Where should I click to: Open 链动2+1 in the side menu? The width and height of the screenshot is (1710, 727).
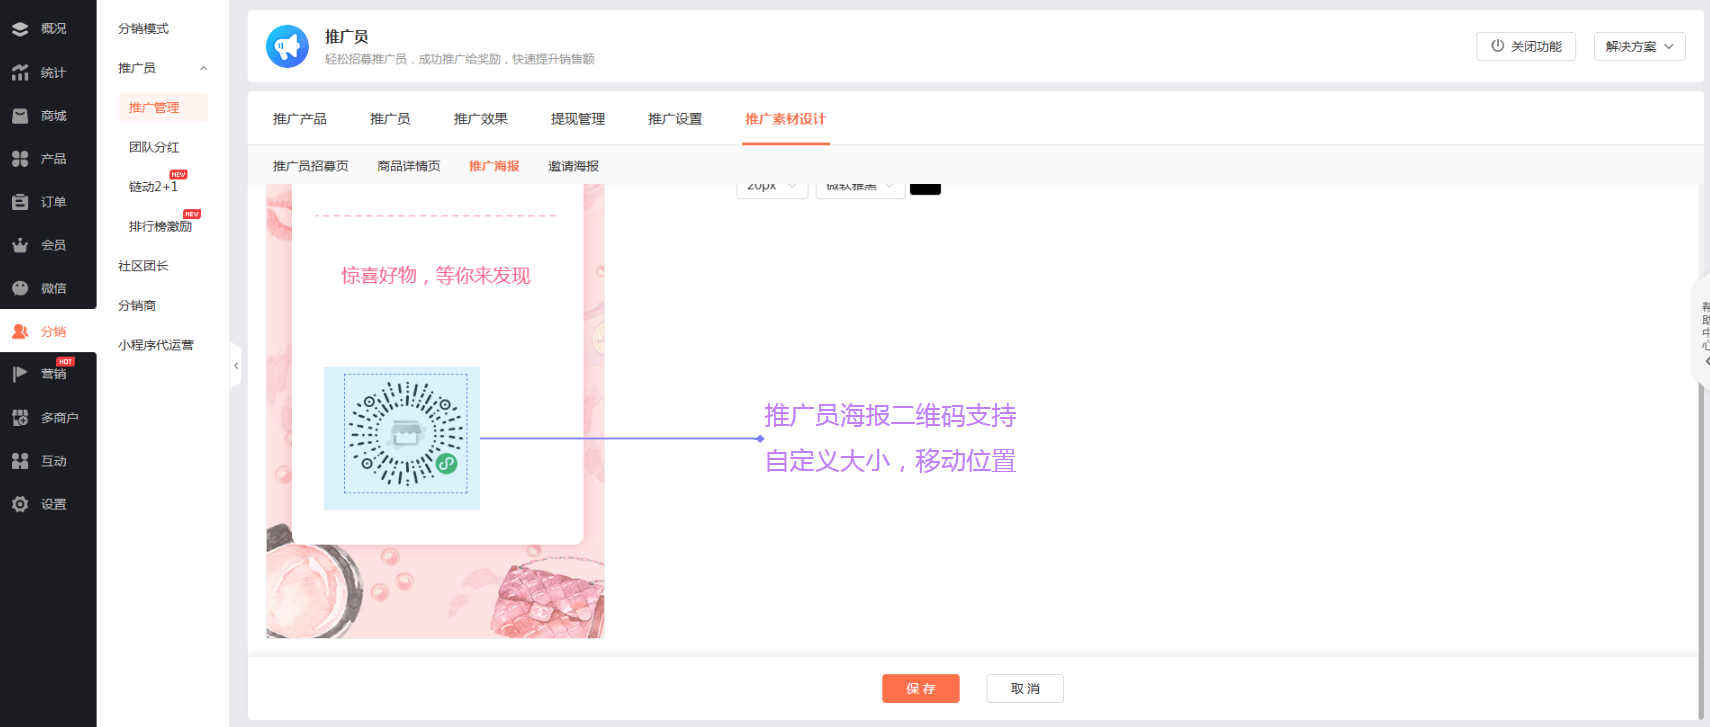pyautogui.click(x=154, y=187)
